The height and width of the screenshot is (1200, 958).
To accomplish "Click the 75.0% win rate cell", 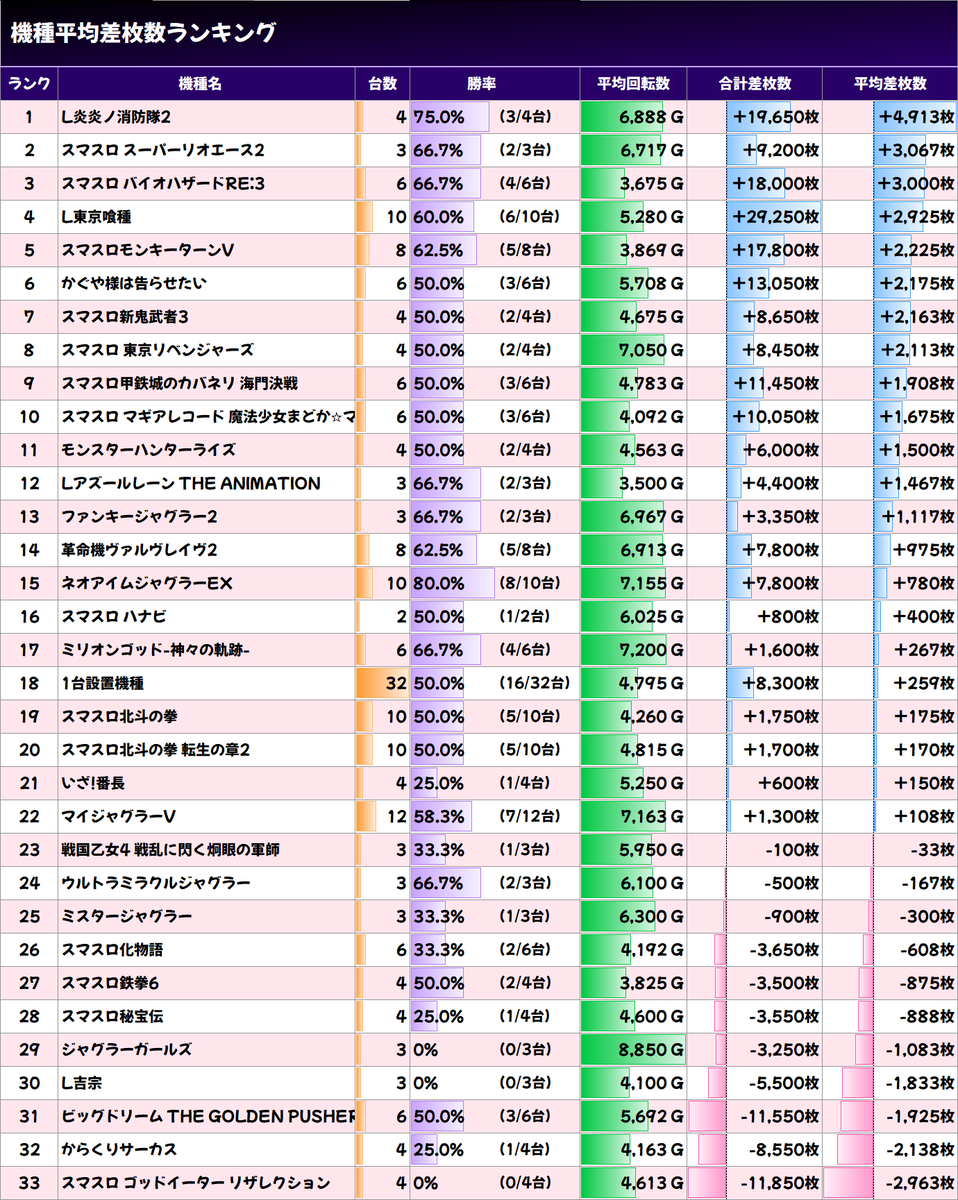I will click(x=494, y=117).
